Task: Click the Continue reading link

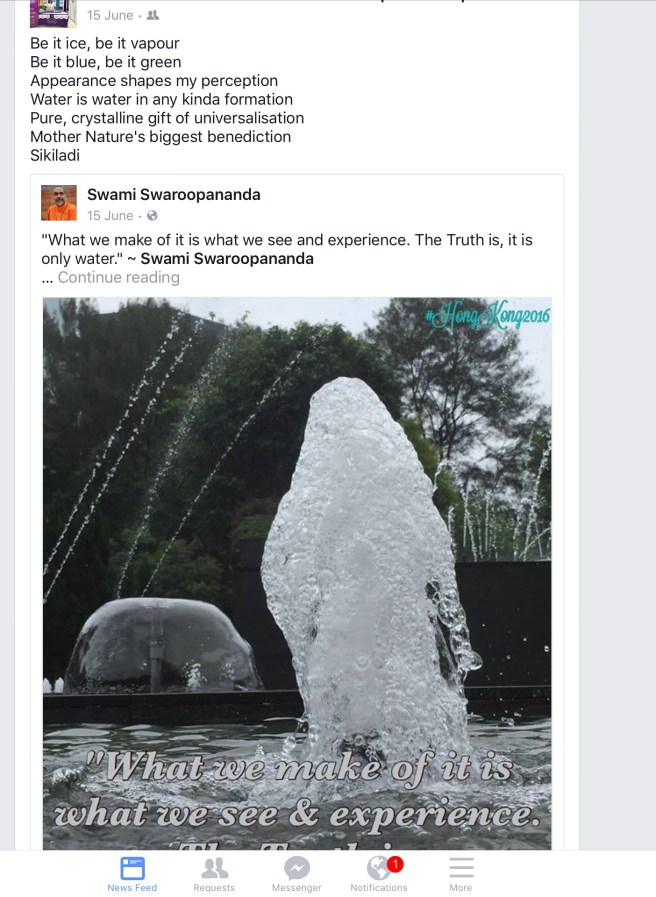Action: tap(118, 277)
